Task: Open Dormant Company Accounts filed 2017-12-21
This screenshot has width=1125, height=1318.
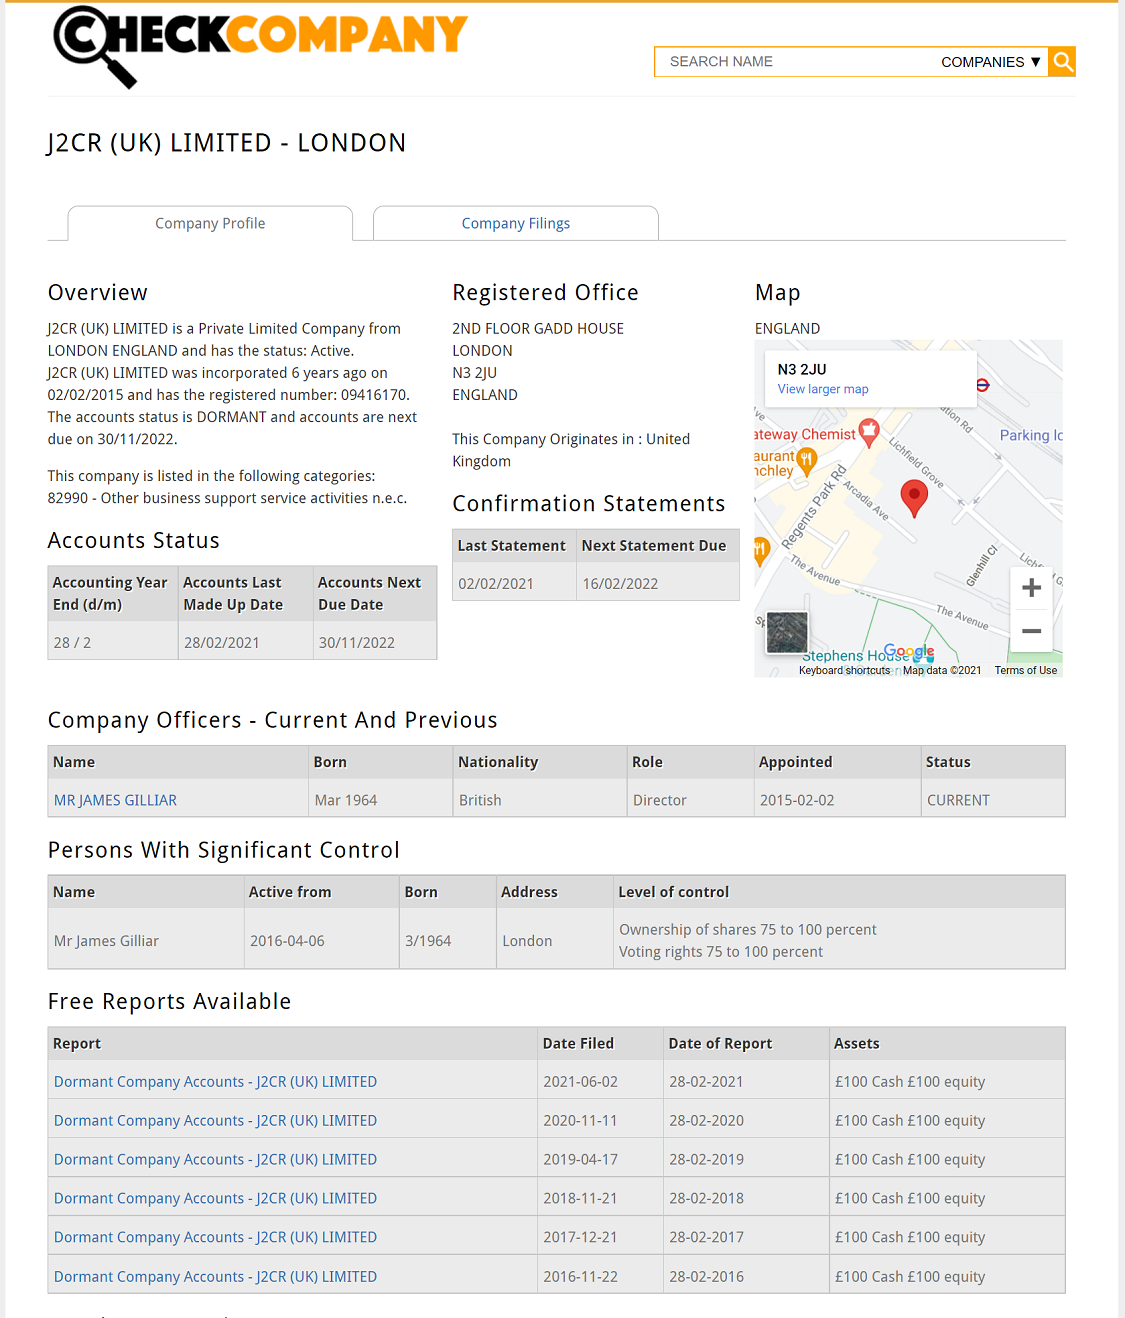Action: (215, 1237)
